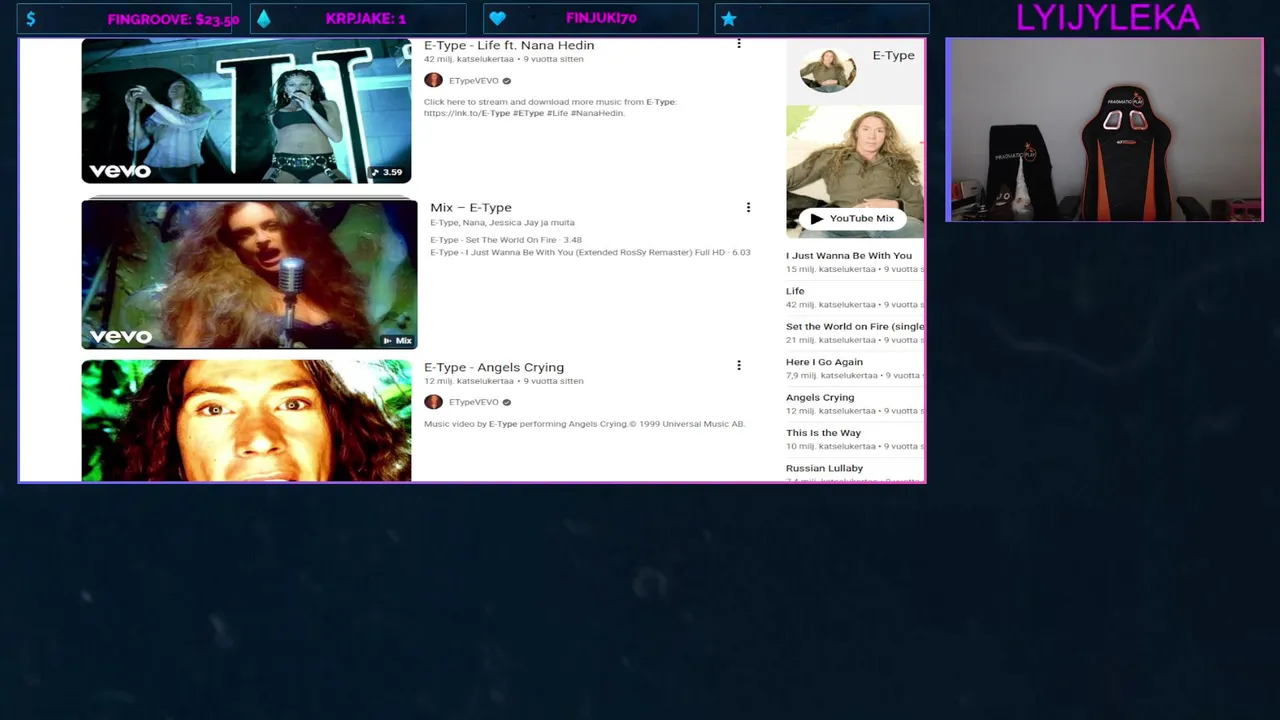Image resolution: width=1280 pixels, height=720 pixels.
Task: Click the blue droplet icon next to KRPJAKE
Action: 264,19
